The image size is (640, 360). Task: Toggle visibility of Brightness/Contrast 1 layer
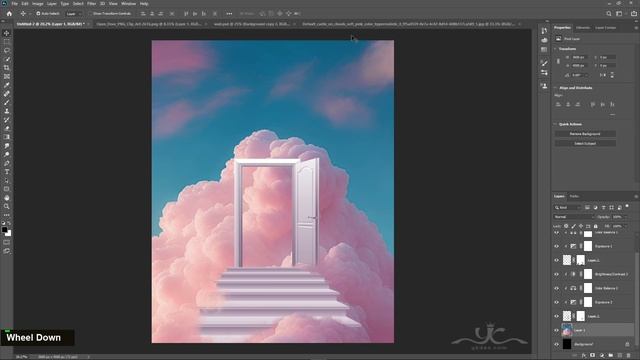click(556, 274)
